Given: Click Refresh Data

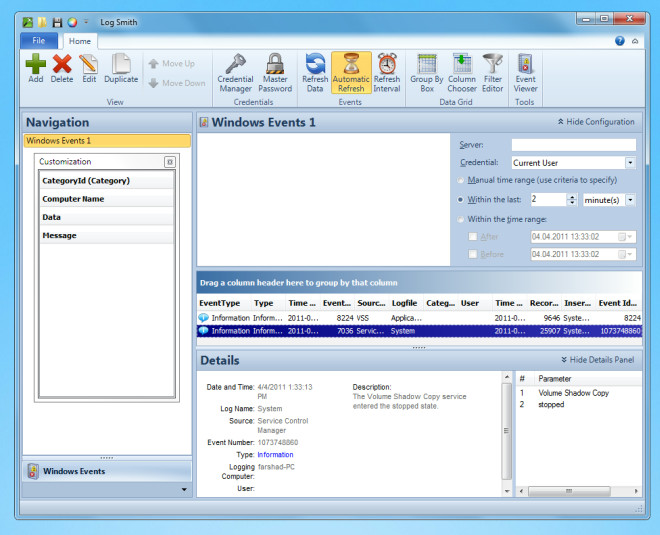Looking at the screenshot, I should click(315, 73).
